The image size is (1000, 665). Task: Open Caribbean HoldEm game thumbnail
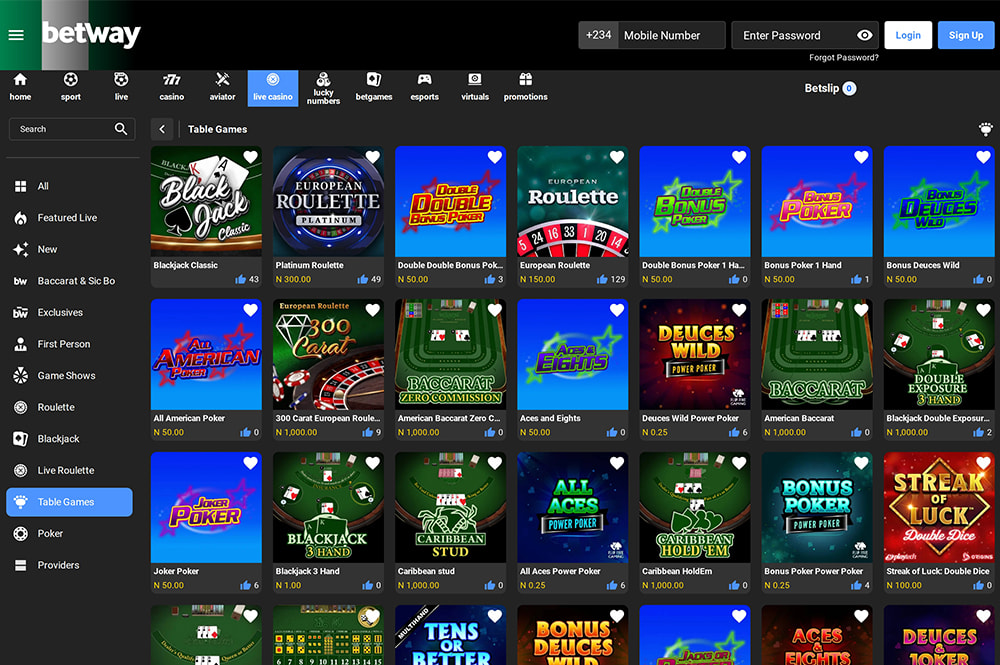tap(695, 508)
